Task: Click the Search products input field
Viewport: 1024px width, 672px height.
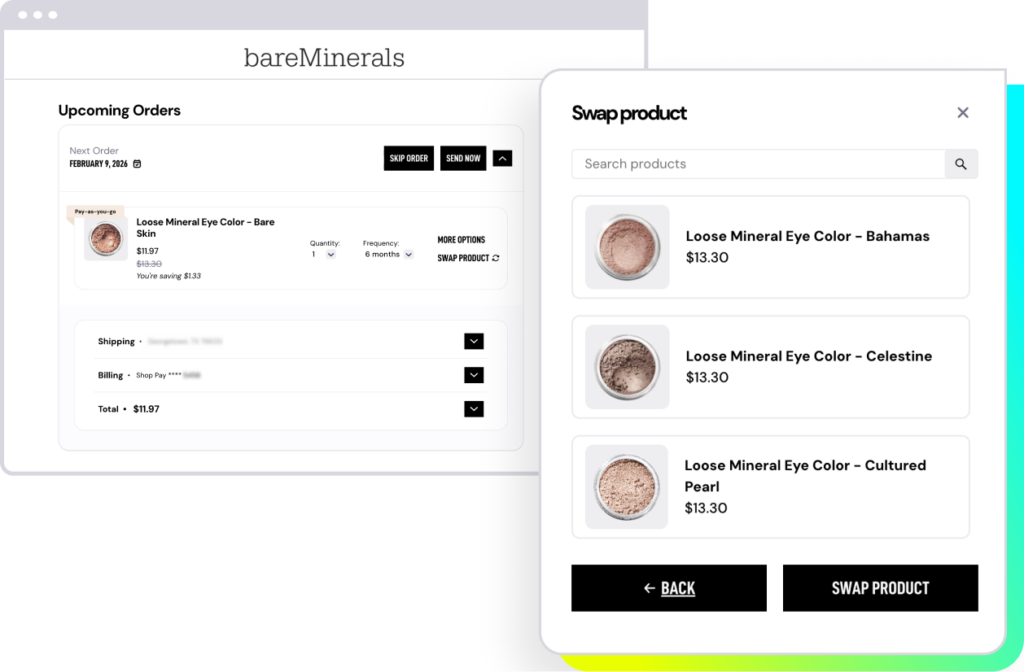Action: 758,164
